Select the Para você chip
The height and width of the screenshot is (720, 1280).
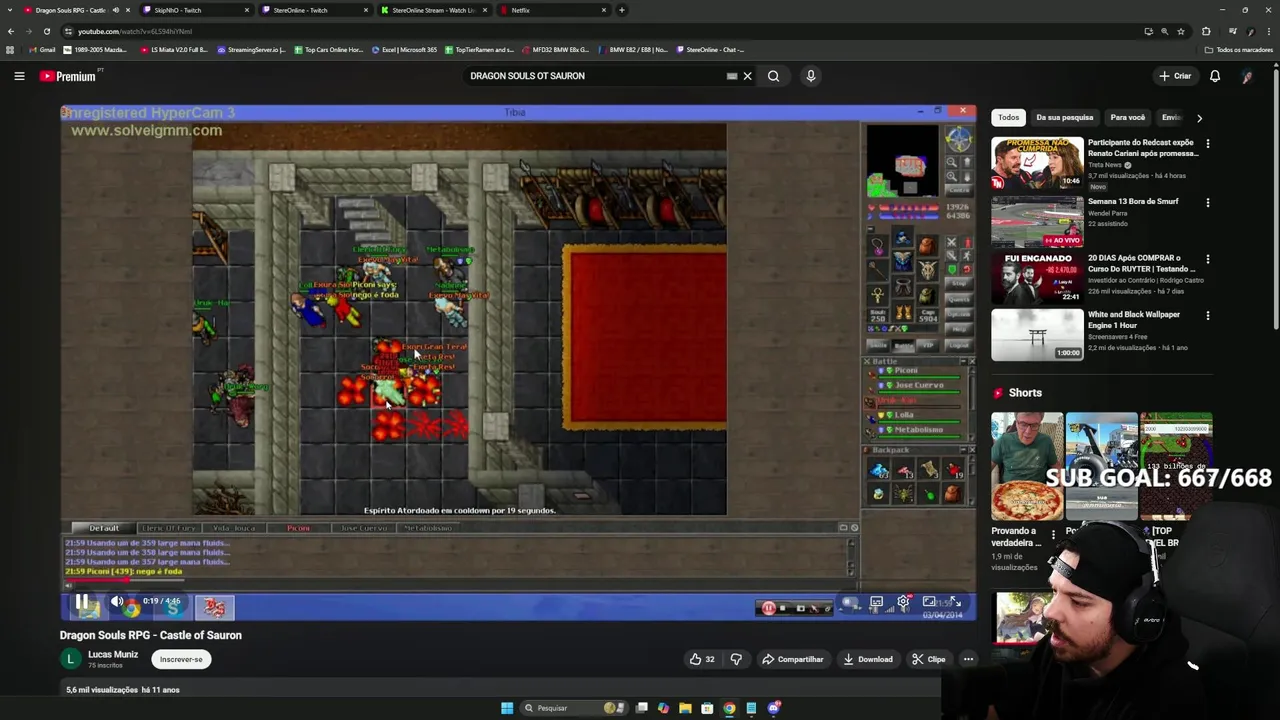(x=1127, y=117)
